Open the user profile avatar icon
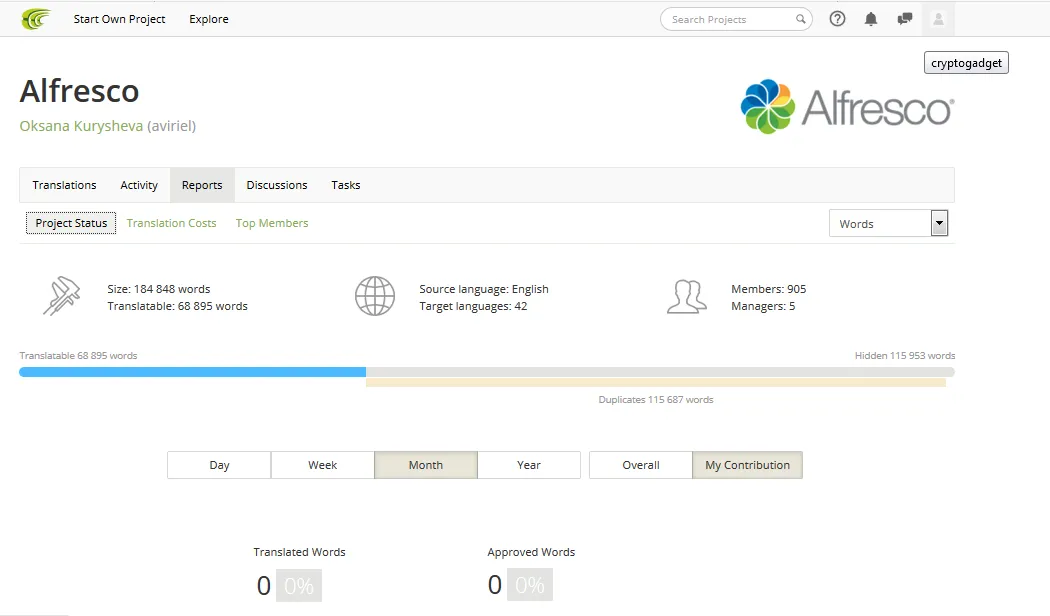 938,19
